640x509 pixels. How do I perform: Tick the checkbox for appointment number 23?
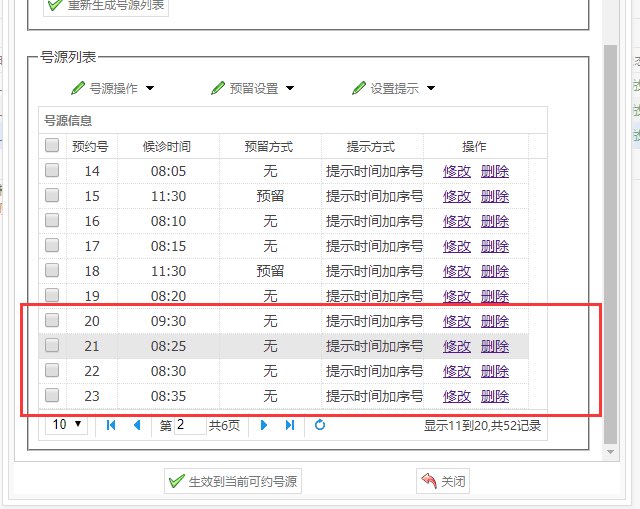[x=52, y=395]
